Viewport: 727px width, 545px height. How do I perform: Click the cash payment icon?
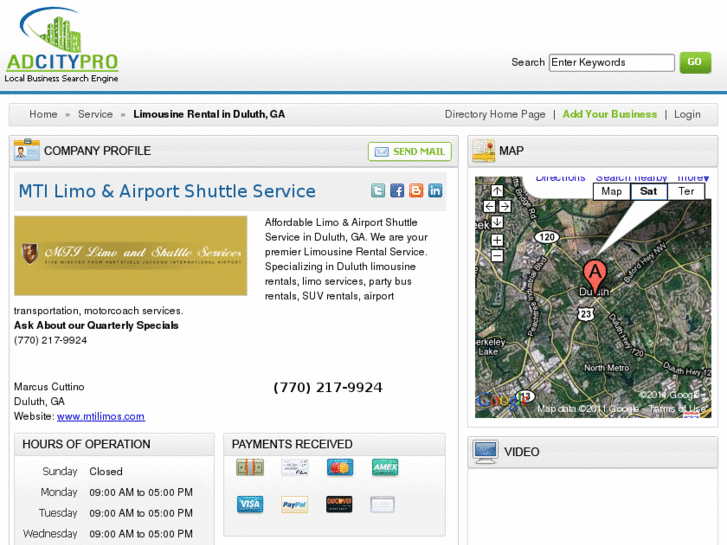(x=250, y=467)
